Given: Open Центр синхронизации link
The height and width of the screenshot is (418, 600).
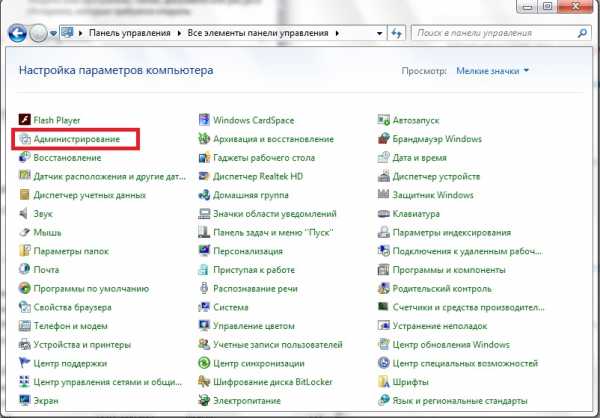Looking at the screenshot, I should tap(259, 363).
